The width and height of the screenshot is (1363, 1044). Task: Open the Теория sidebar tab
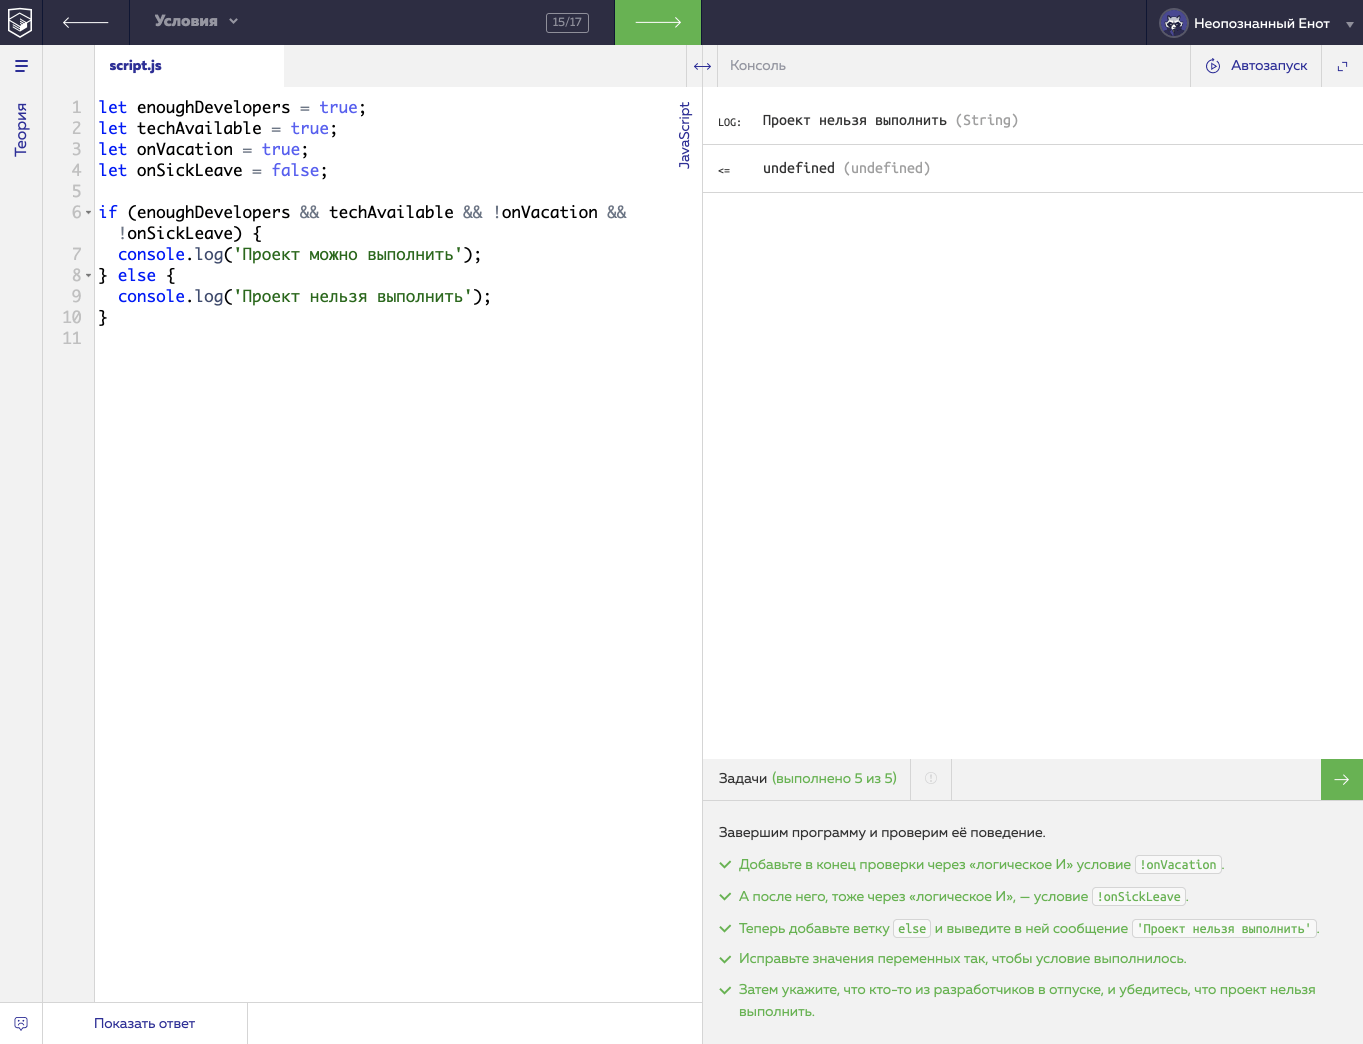point(21,129)
